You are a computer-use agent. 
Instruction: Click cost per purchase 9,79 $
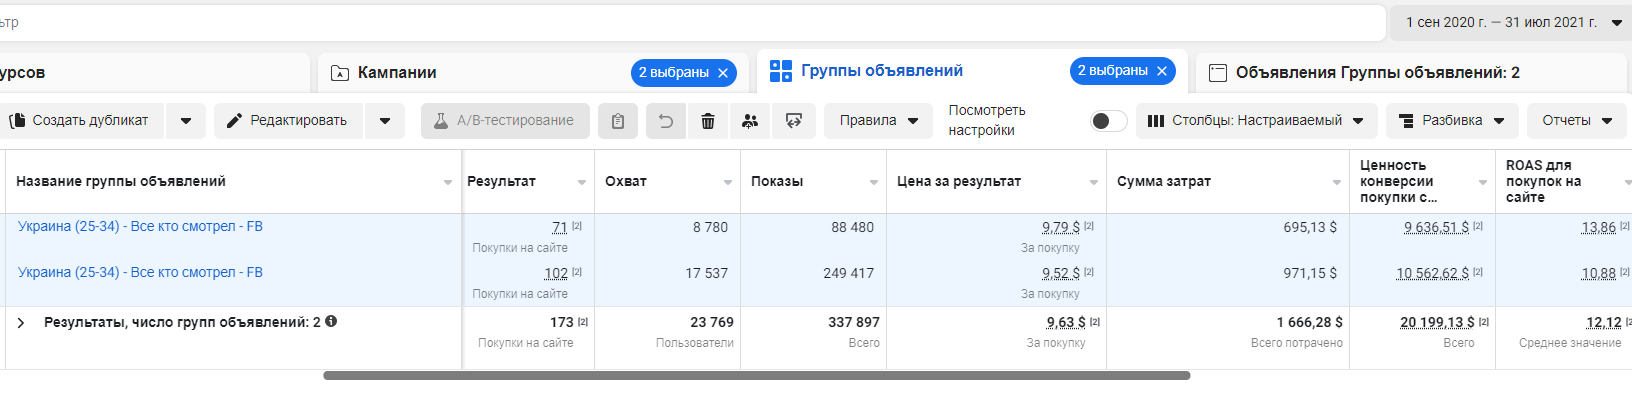click(x=1061, y=228)
